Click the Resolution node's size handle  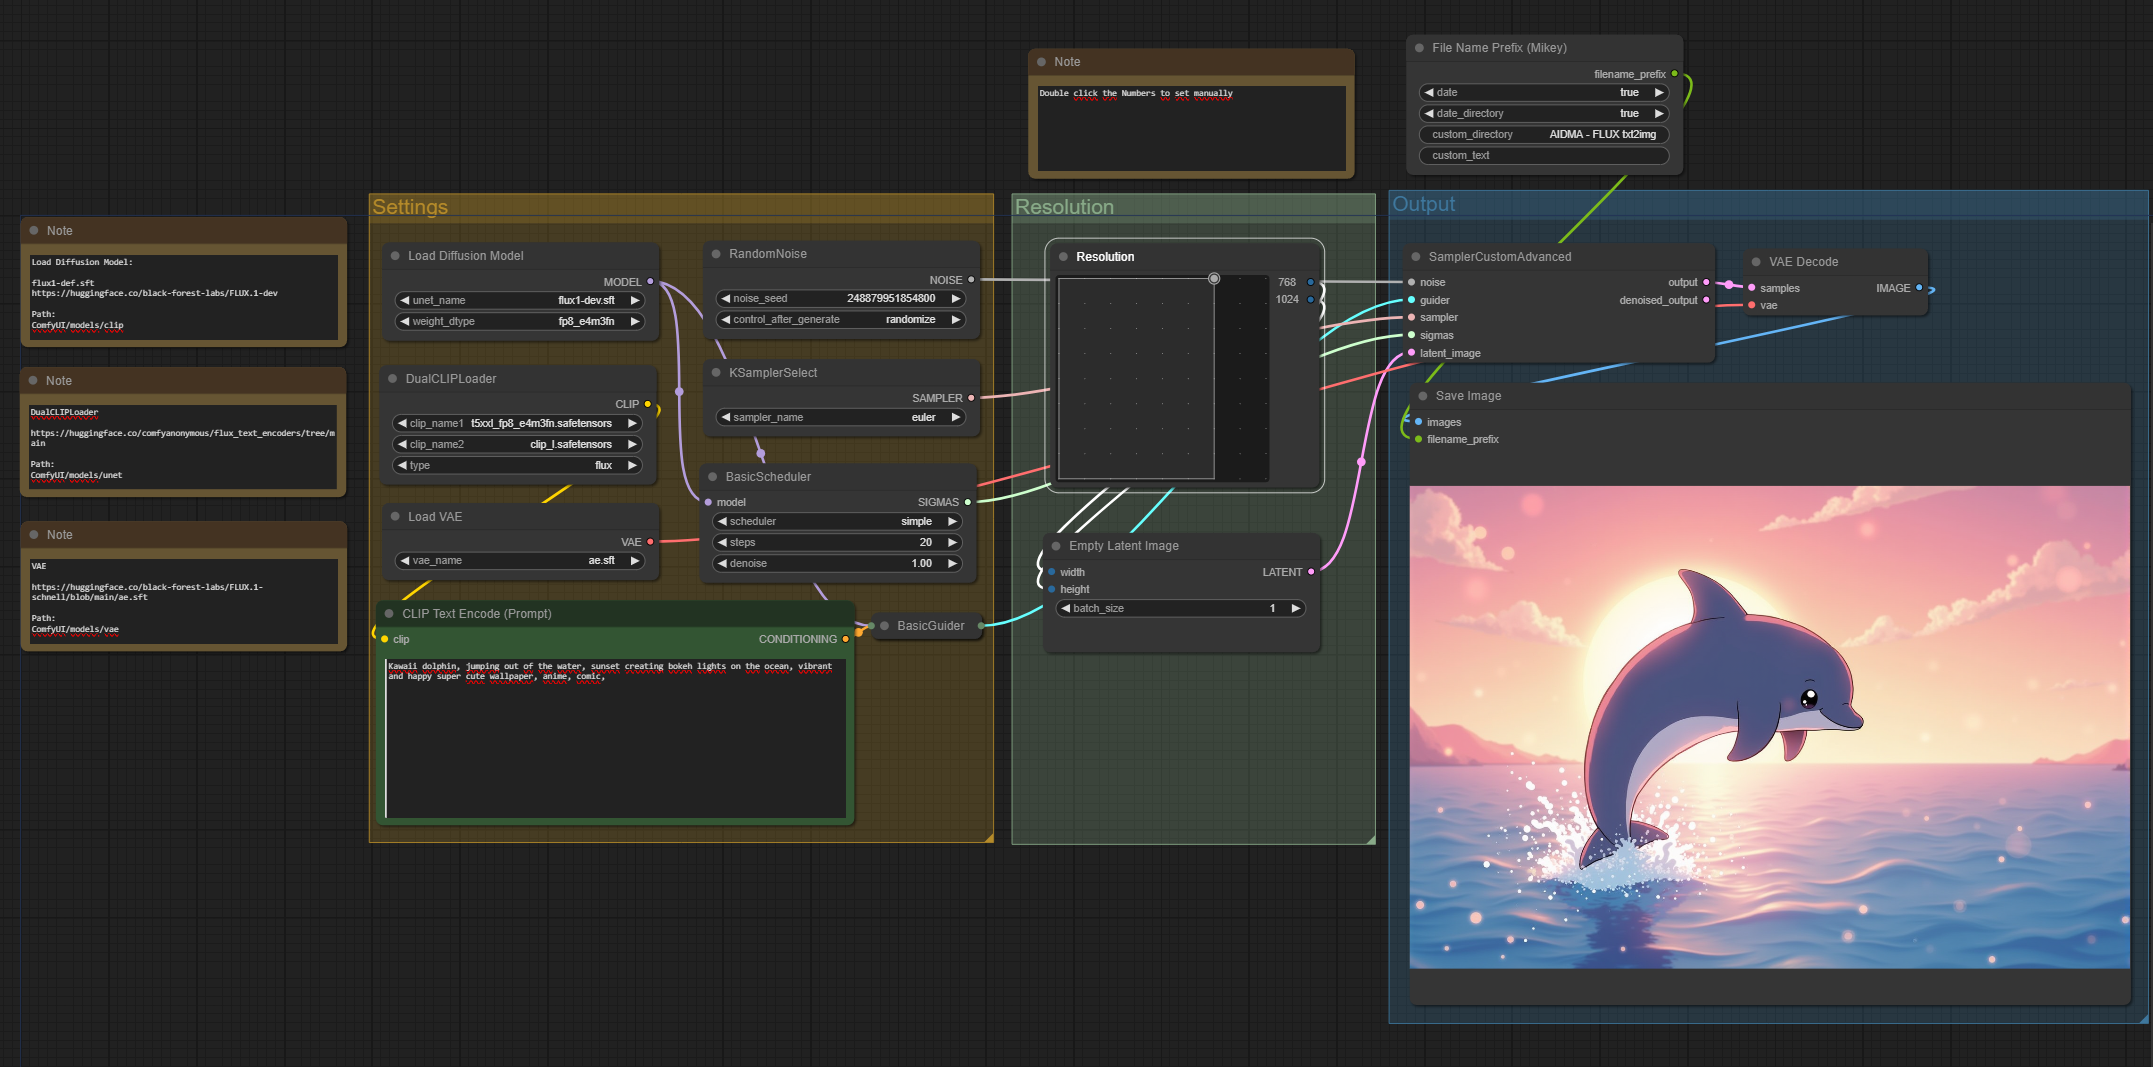pyautogui.click(x=1213, y=279)
